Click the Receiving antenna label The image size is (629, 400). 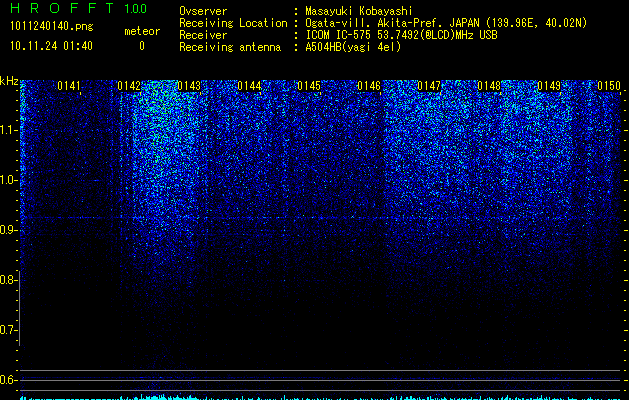click(230, 47)
